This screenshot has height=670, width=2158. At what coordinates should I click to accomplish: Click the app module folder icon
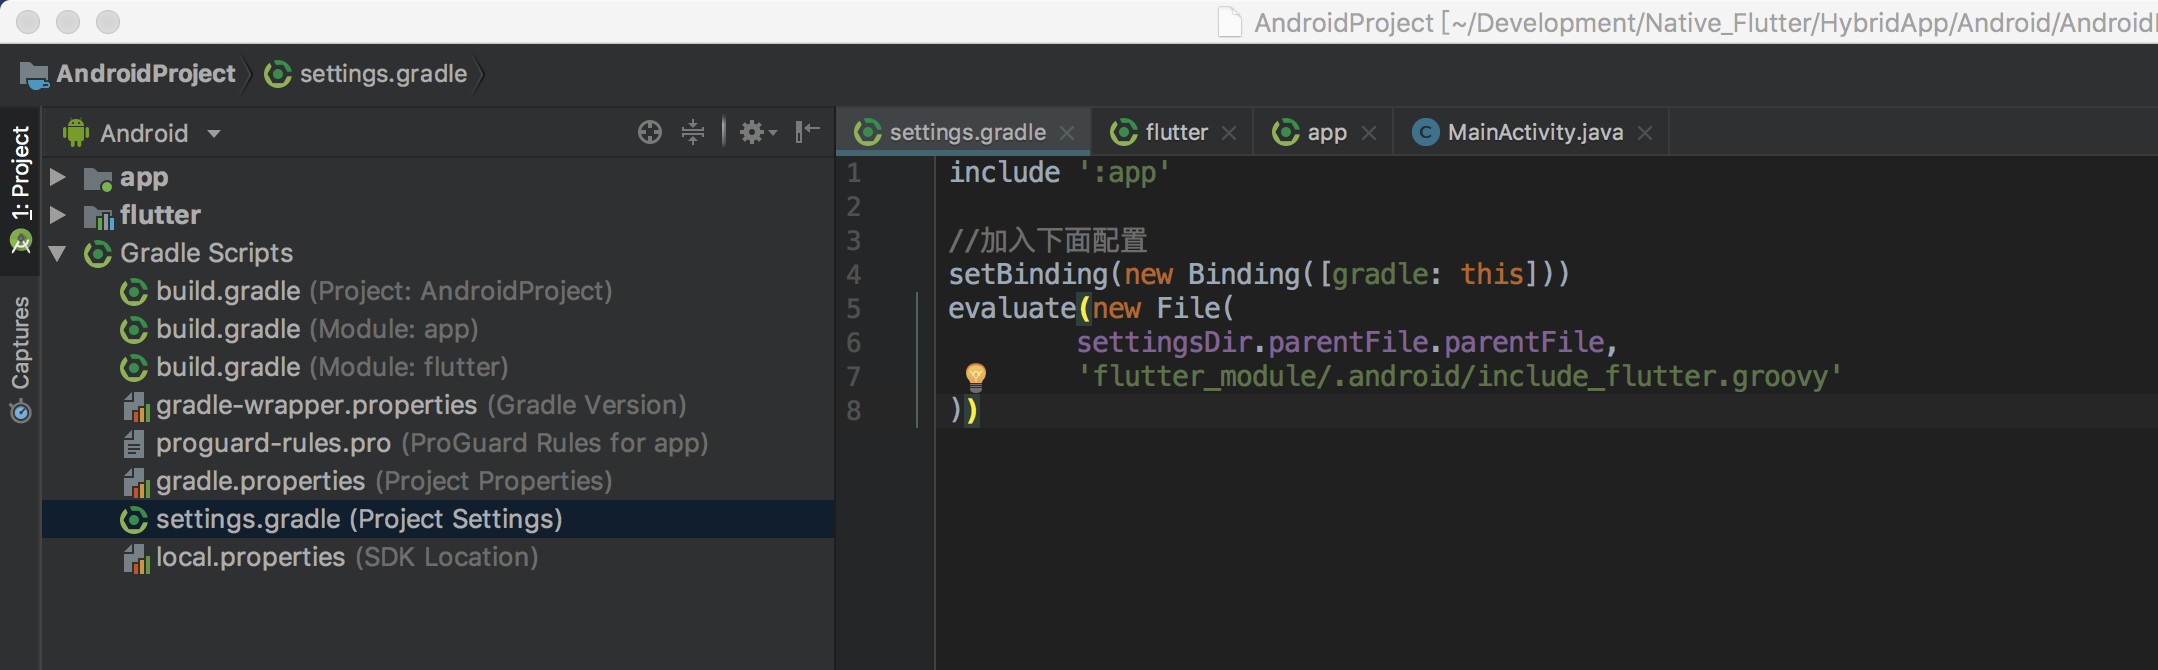(98, 178)
